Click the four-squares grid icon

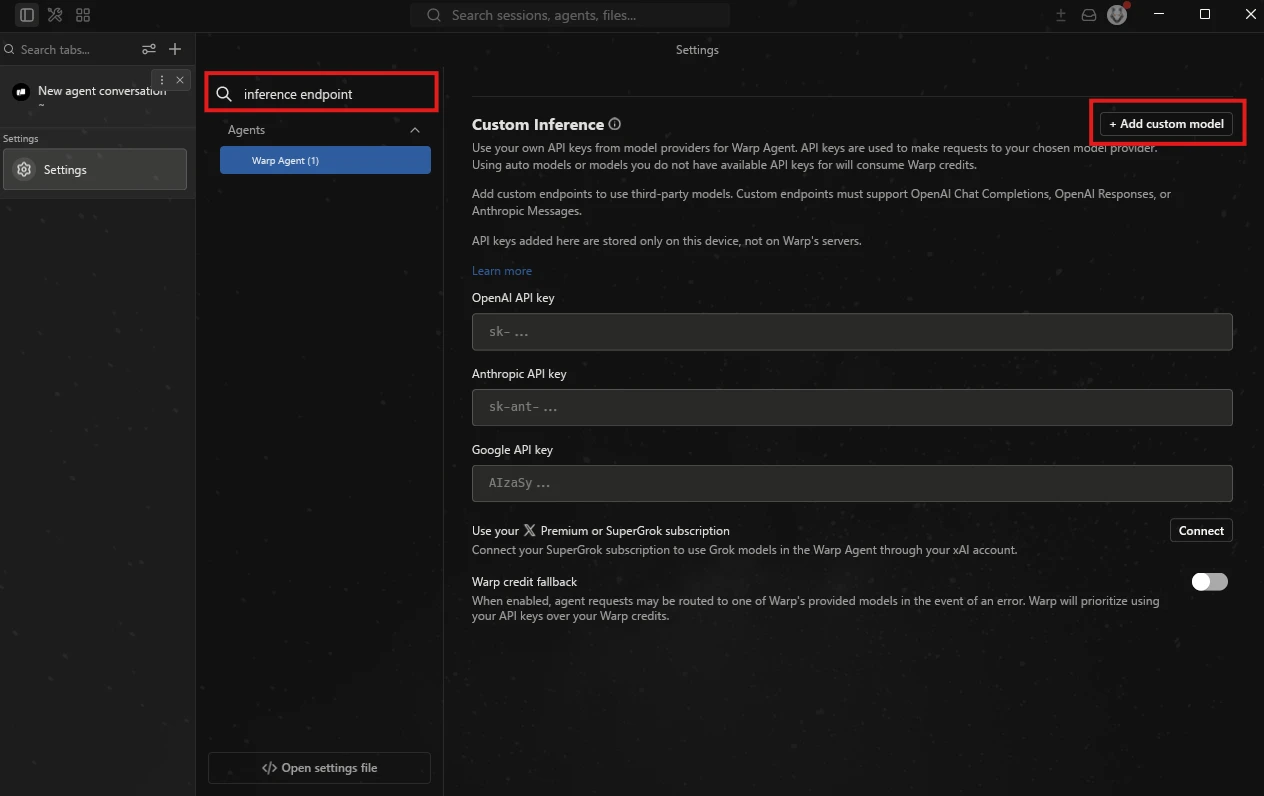83,15
